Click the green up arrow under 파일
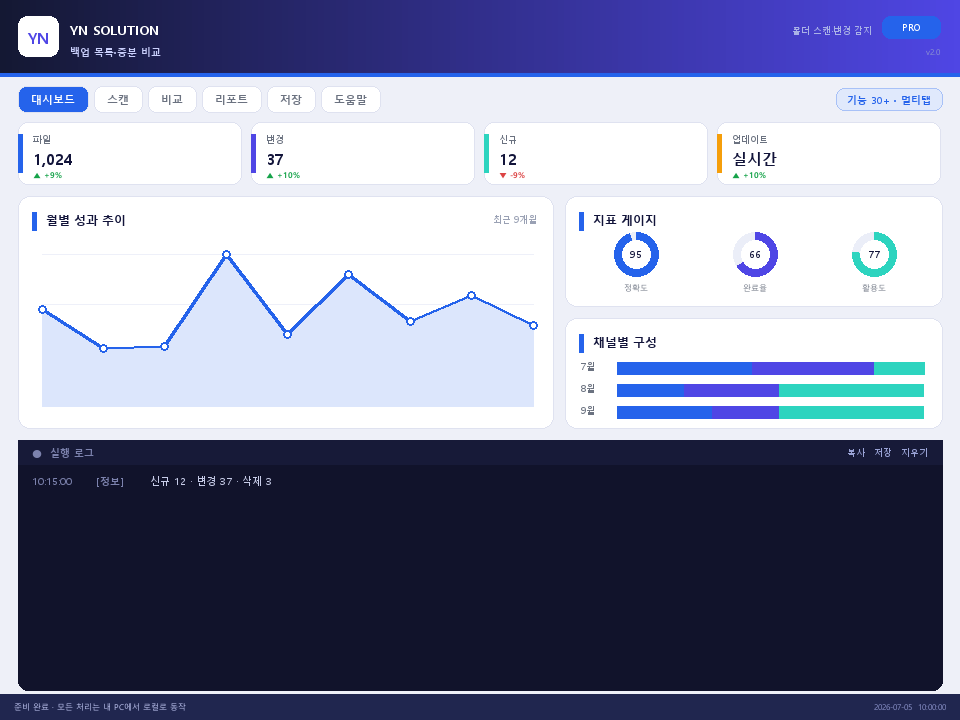Viewport: 960px width, 720px height. click(x=37, y=176)
